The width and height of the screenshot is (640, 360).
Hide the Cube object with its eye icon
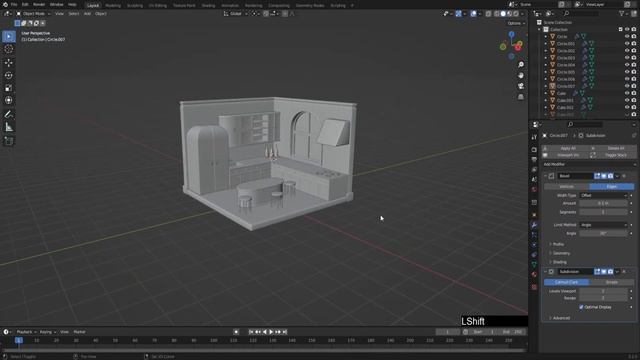[x=627, y=93]
